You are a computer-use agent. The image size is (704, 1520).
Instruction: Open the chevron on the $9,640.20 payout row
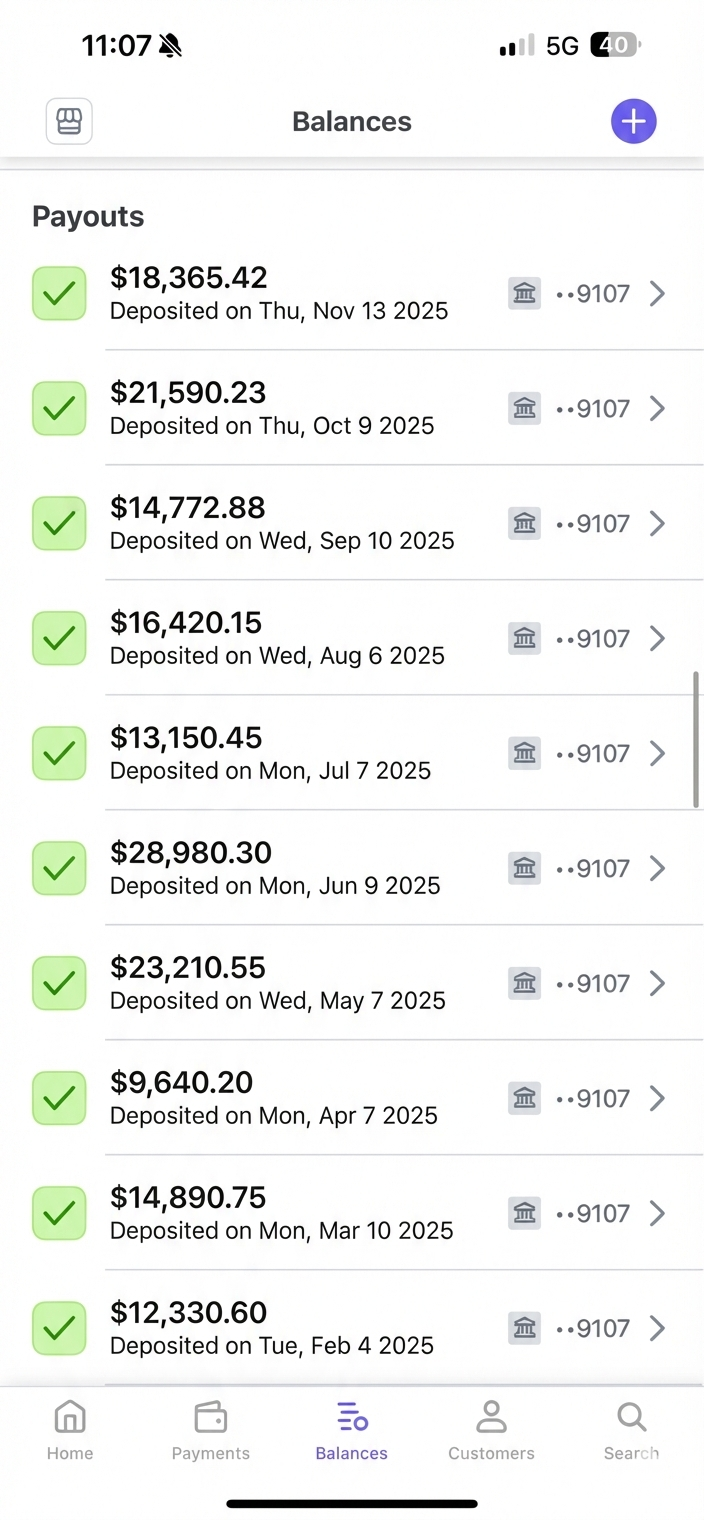658,1098
